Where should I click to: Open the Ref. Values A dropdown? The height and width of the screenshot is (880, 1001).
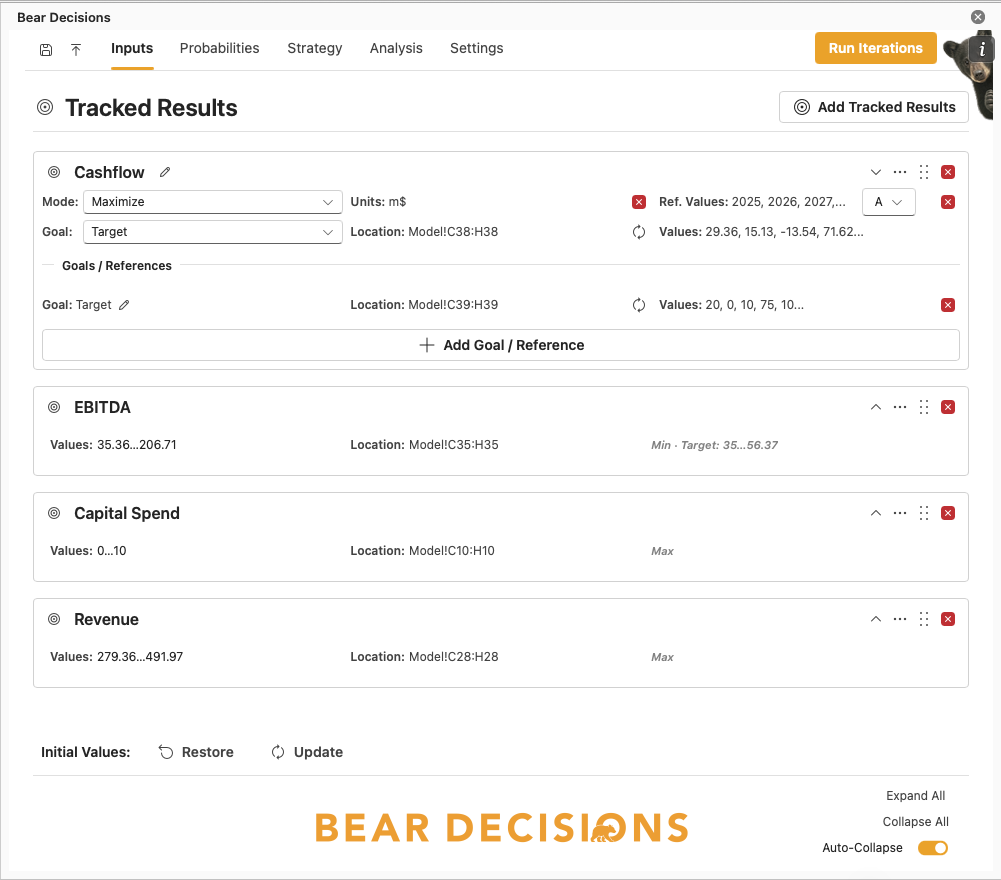[889, 202]
